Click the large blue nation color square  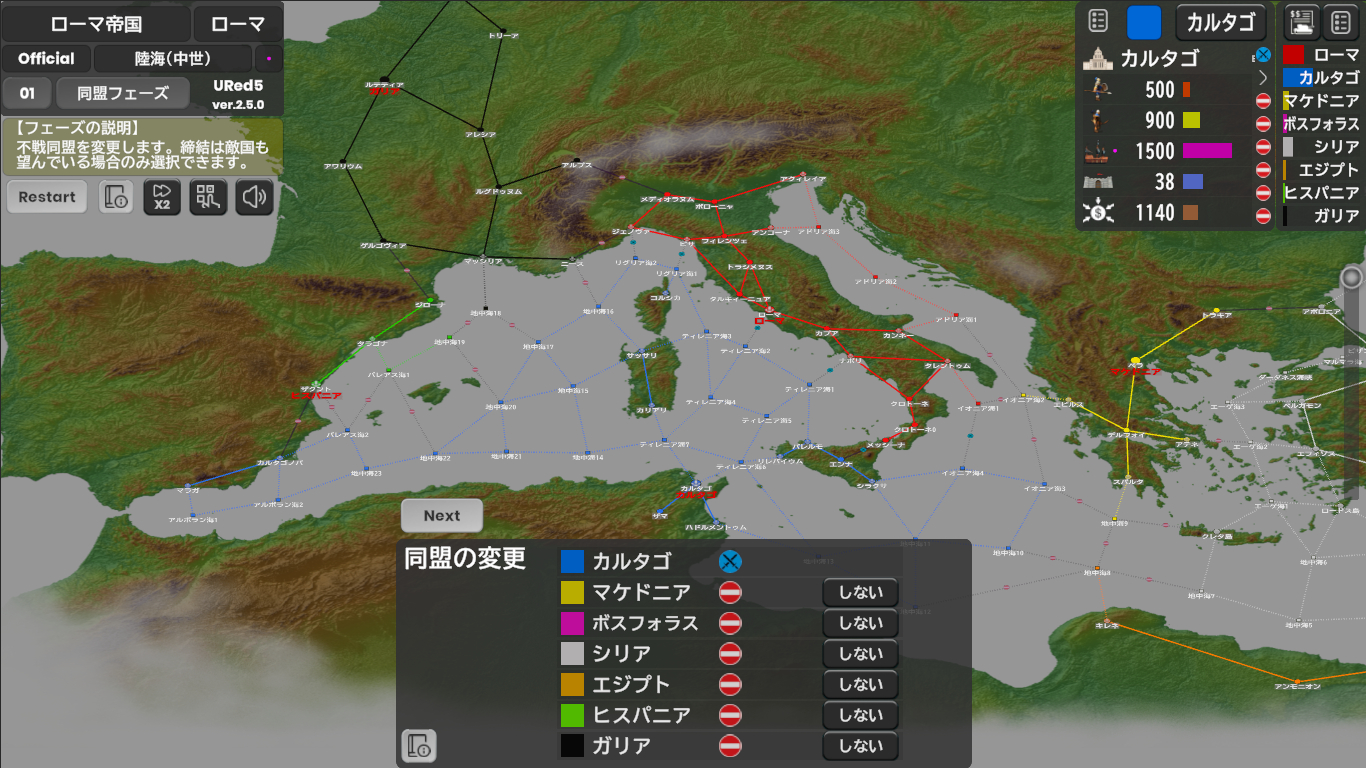(1144, 22)
